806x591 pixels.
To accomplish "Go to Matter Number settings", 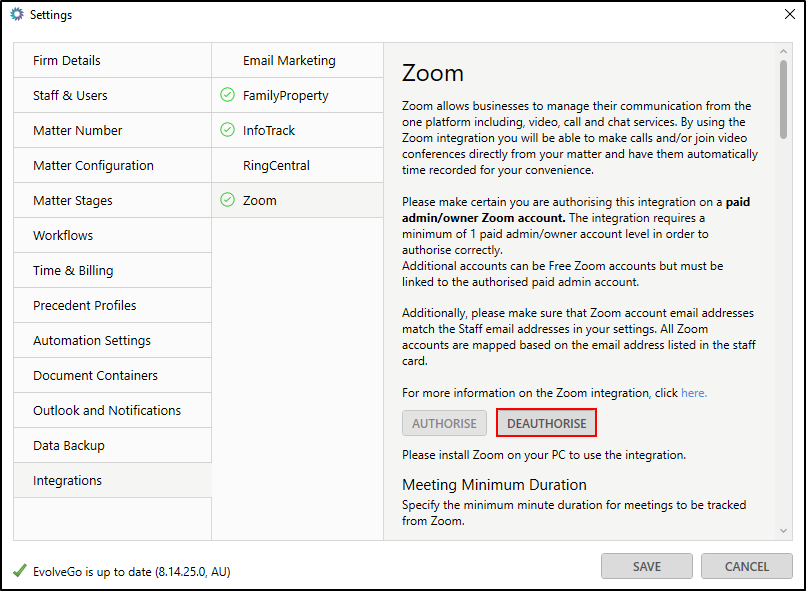I will pos(113,131).
